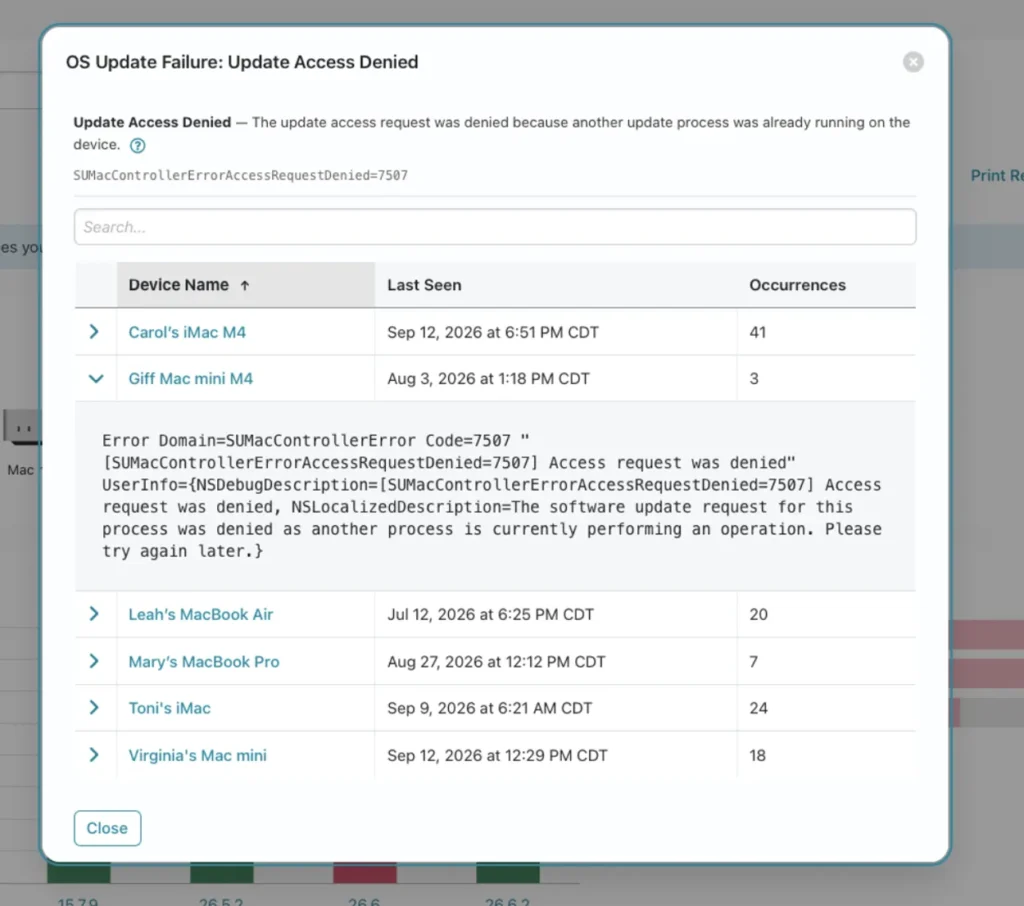Image resolution: width=1024 pixels, height=906 pixels.
Task: Click the Close button
Action: (107, 828)
